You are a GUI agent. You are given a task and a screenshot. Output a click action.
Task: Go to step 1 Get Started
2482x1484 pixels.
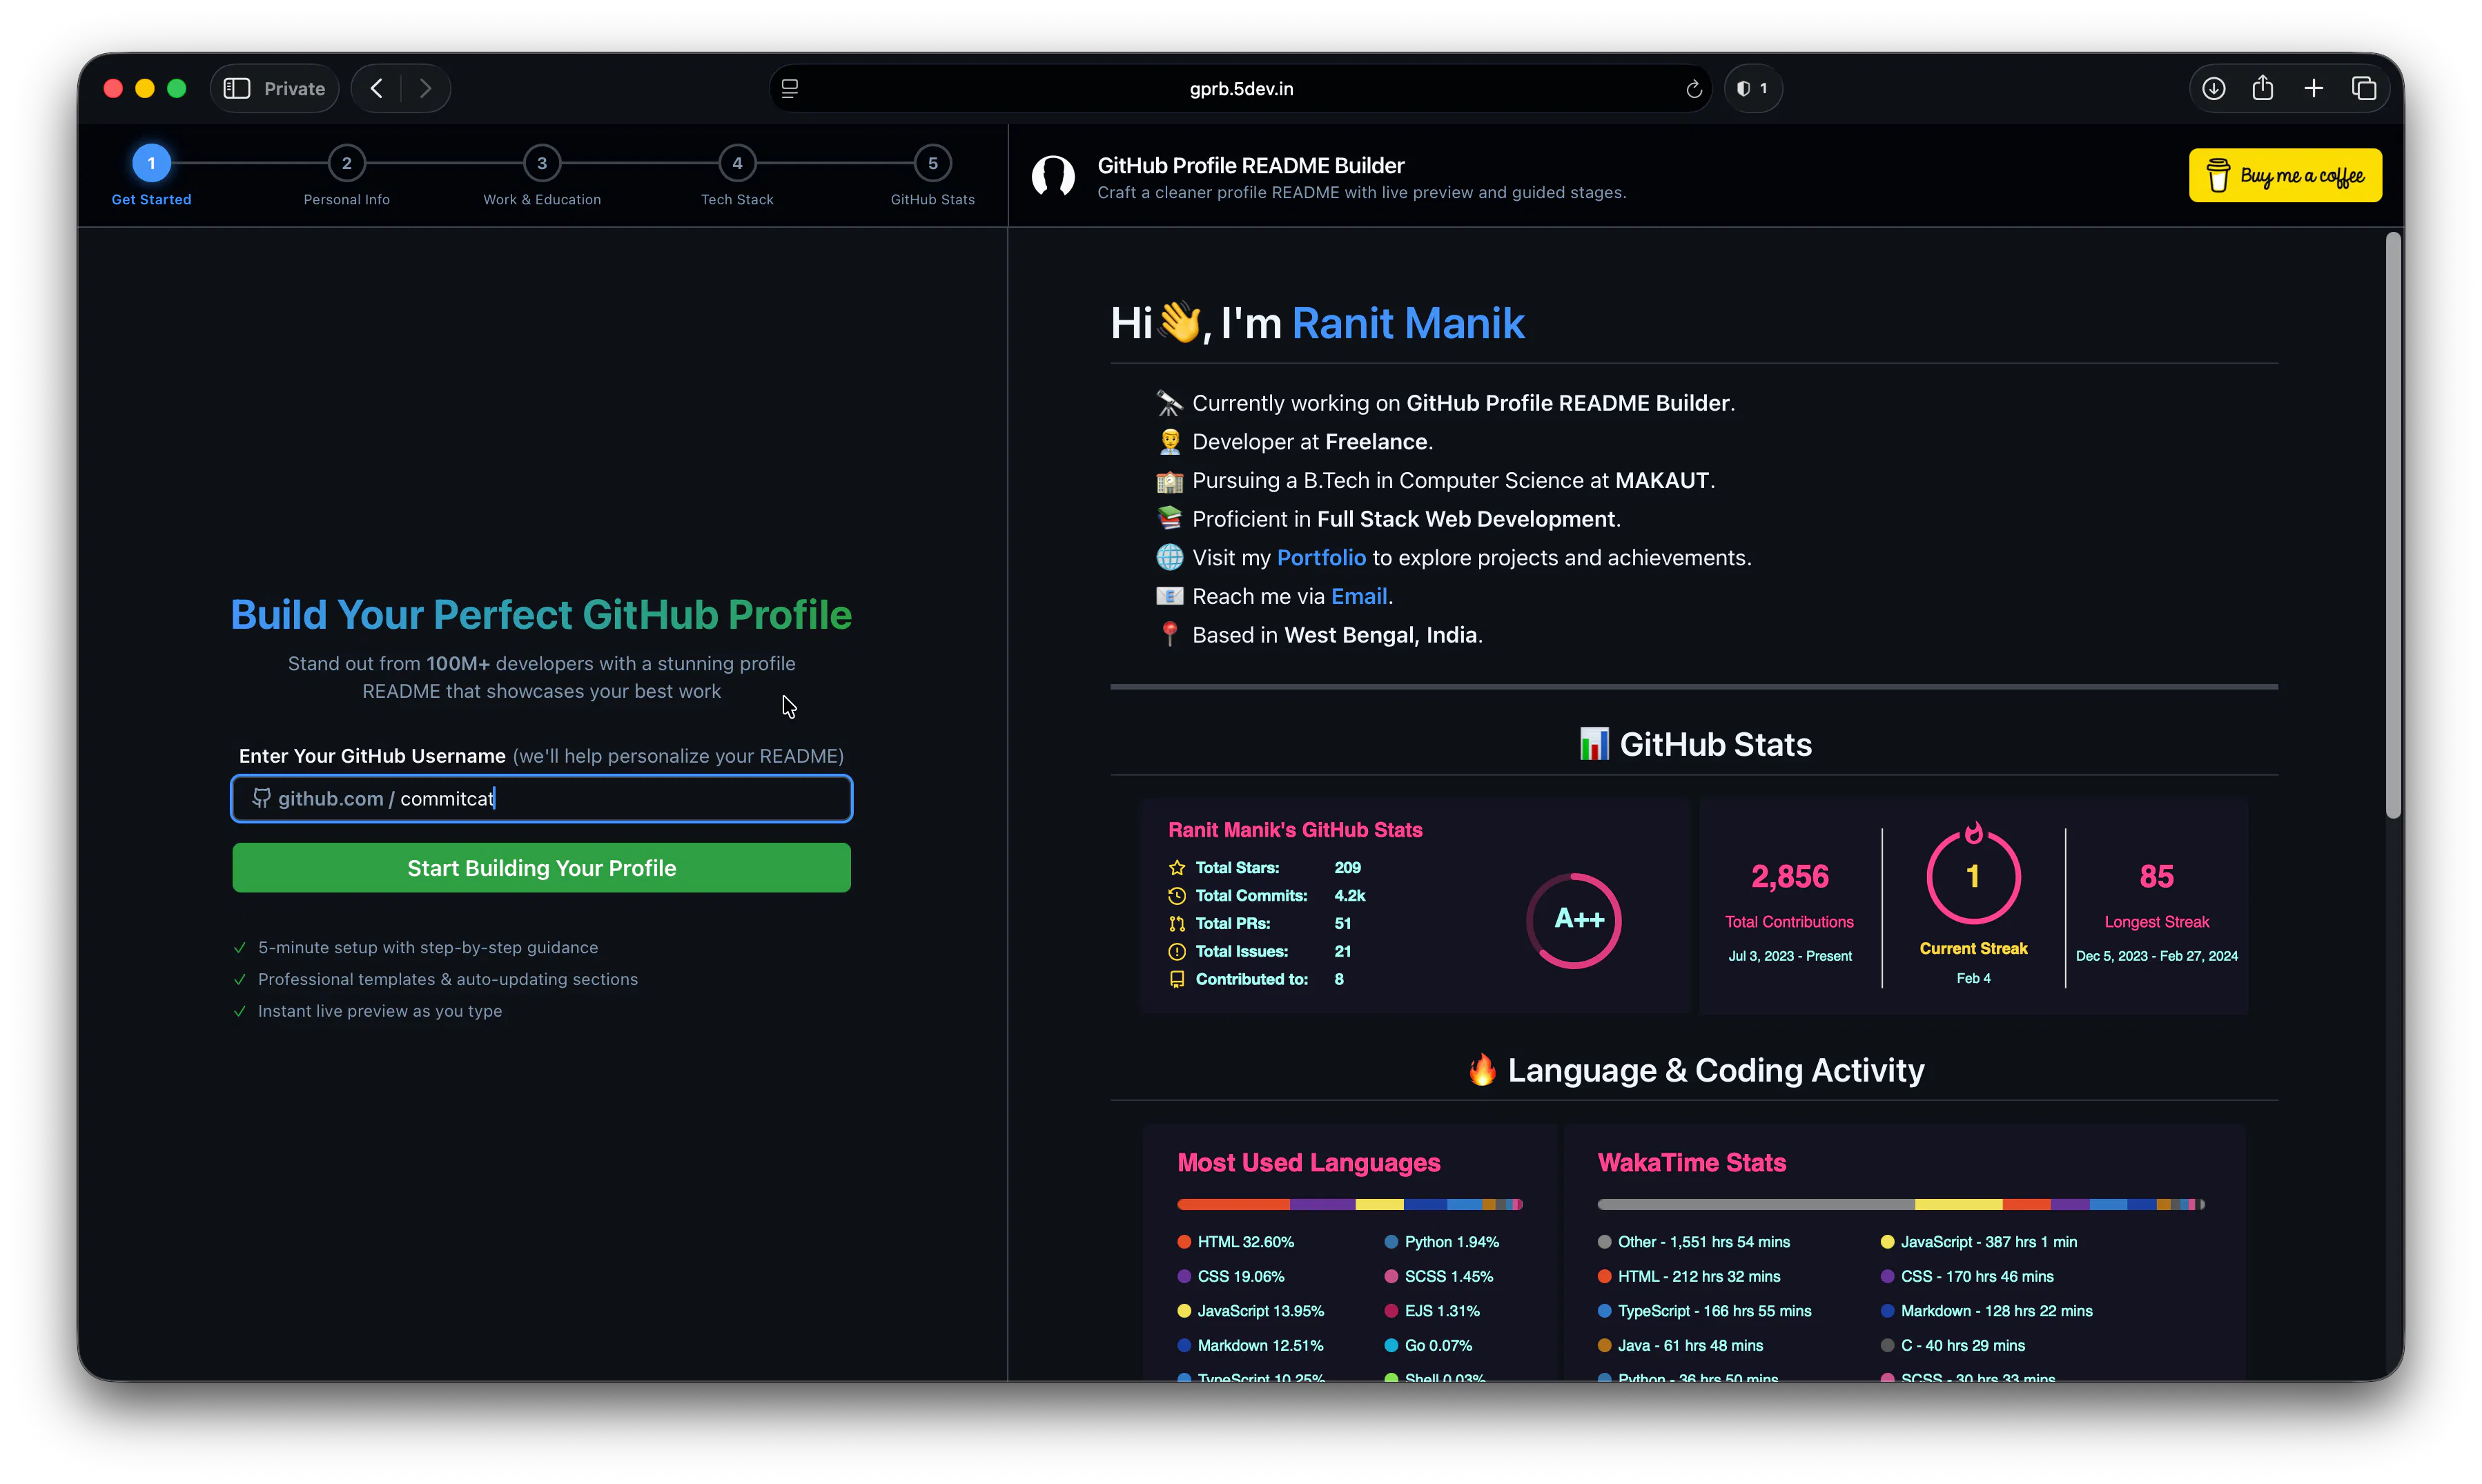coord(151,163)
